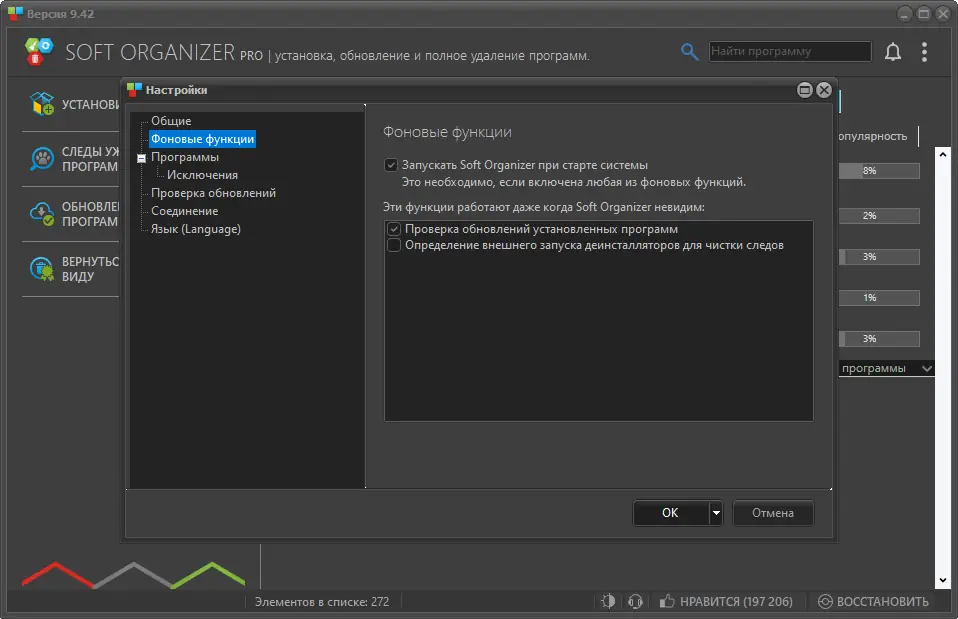The image size is (958, 619).
Task: Toggle the theme contrast icon in status bar
Action: click(608, 601)
